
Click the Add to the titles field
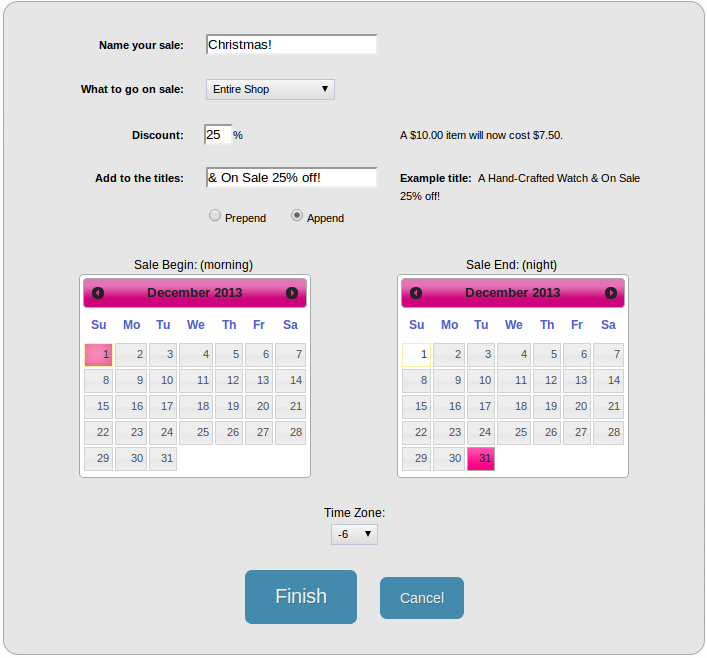[x=291, y=178]
